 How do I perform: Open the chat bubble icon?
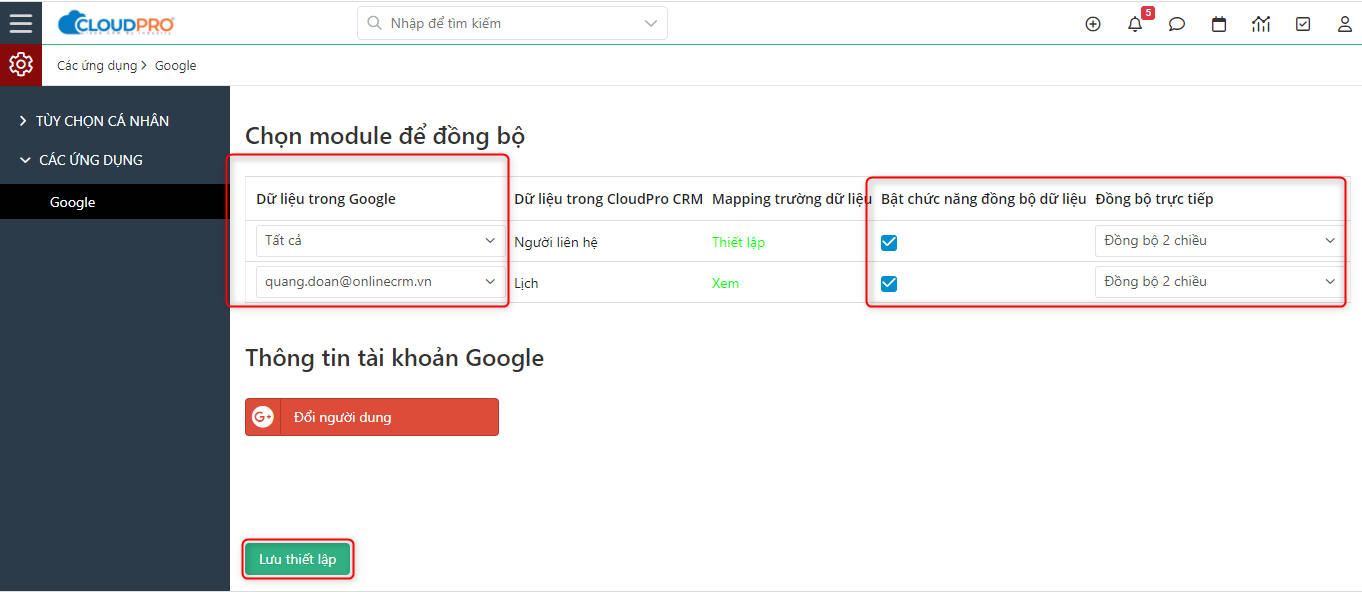coord(1177,24)
